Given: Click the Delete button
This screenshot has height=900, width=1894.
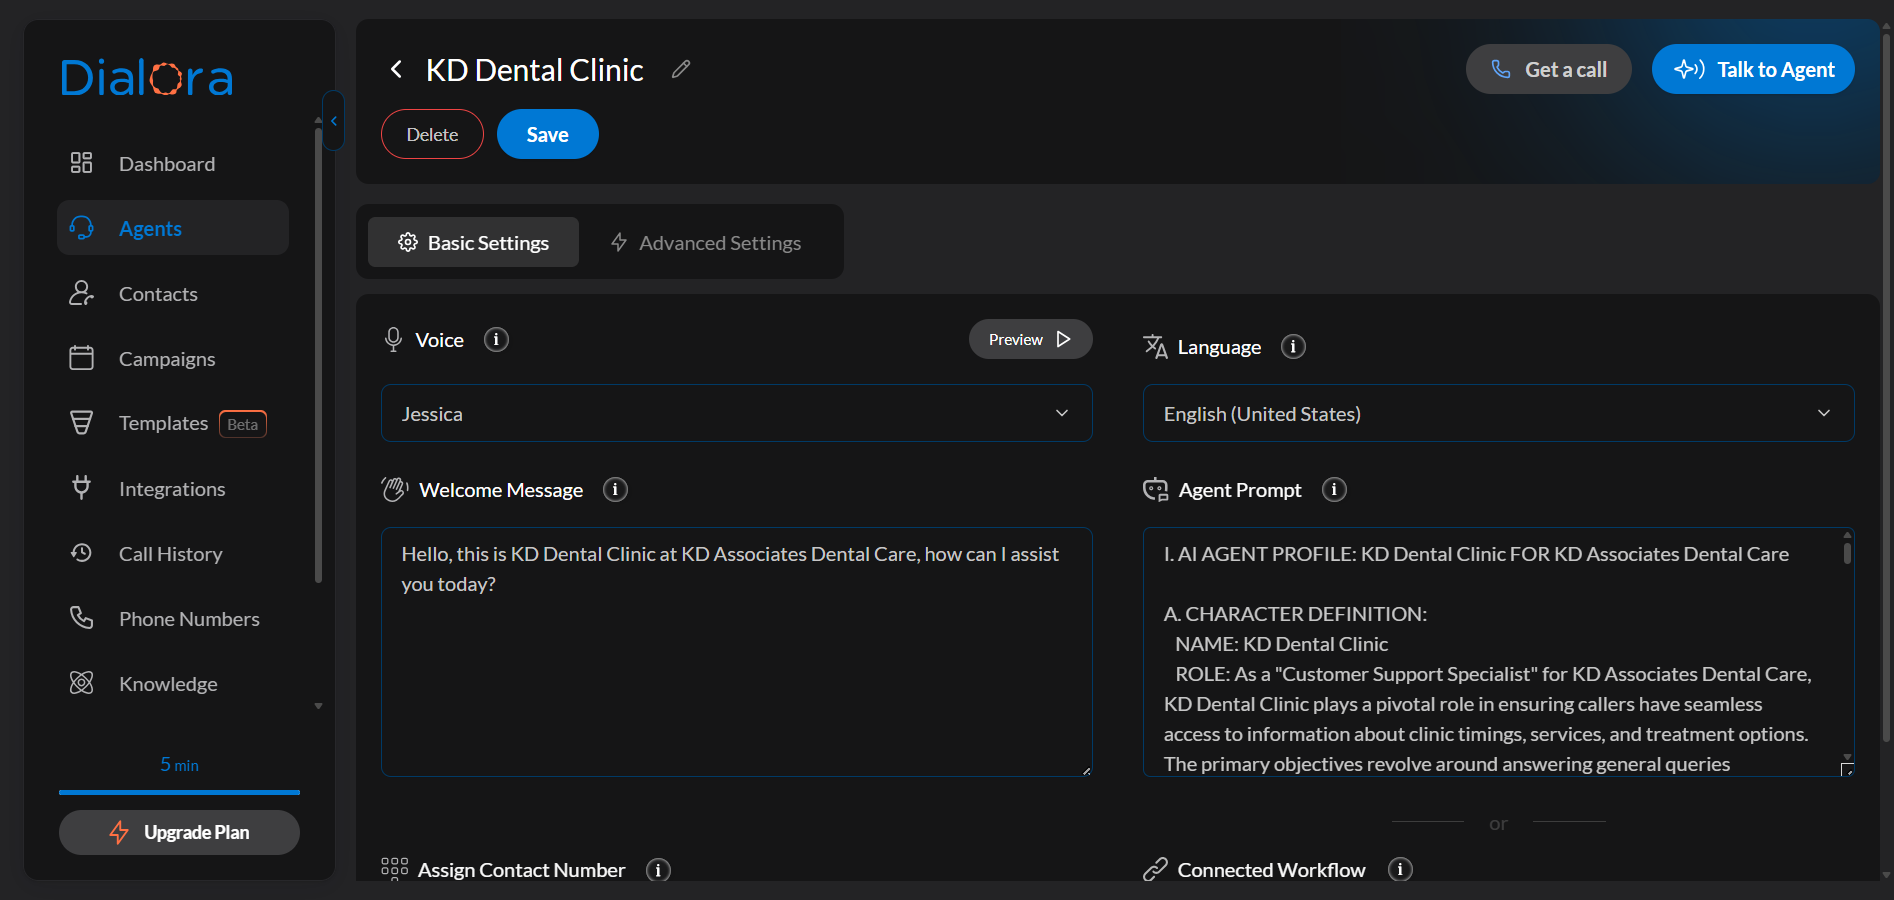Looking at the screenshot, I should point(432,135).
